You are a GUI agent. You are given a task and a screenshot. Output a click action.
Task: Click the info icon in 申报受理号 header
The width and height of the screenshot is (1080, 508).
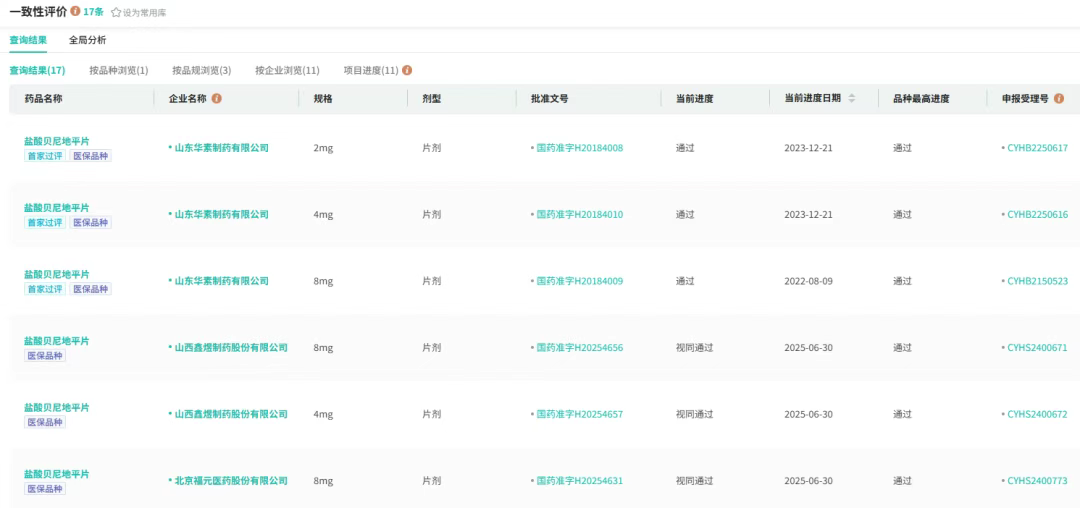[x=1059, y=99]
